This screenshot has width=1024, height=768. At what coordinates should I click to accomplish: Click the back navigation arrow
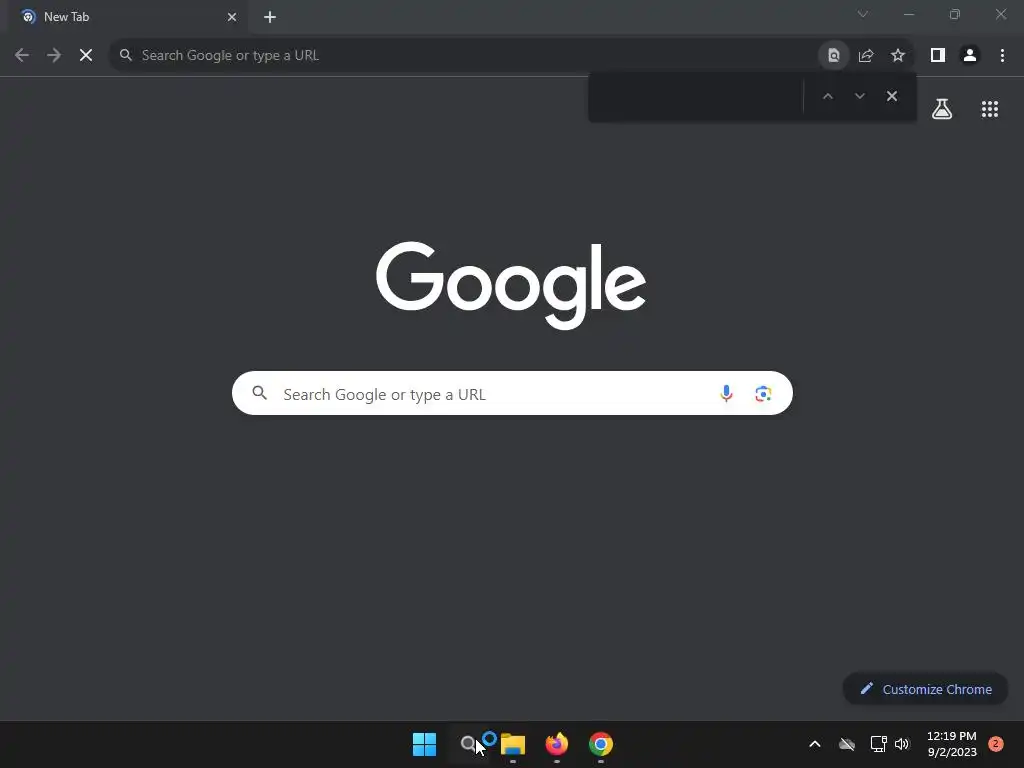[x=22, y=56]
